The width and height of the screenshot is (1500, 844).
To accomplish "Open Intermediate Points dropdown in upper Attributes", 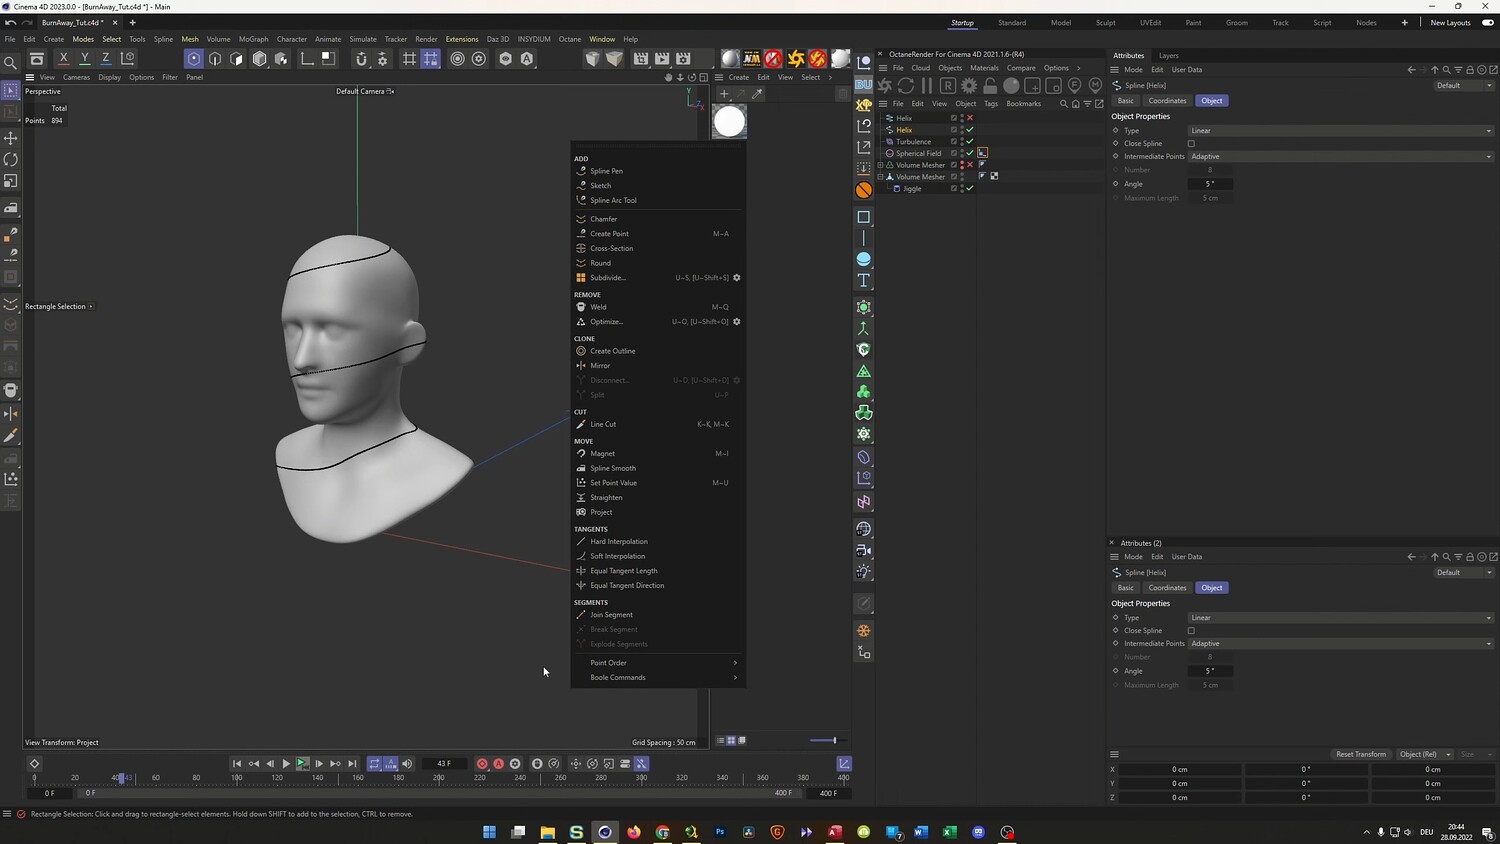I will [1341, 157].
